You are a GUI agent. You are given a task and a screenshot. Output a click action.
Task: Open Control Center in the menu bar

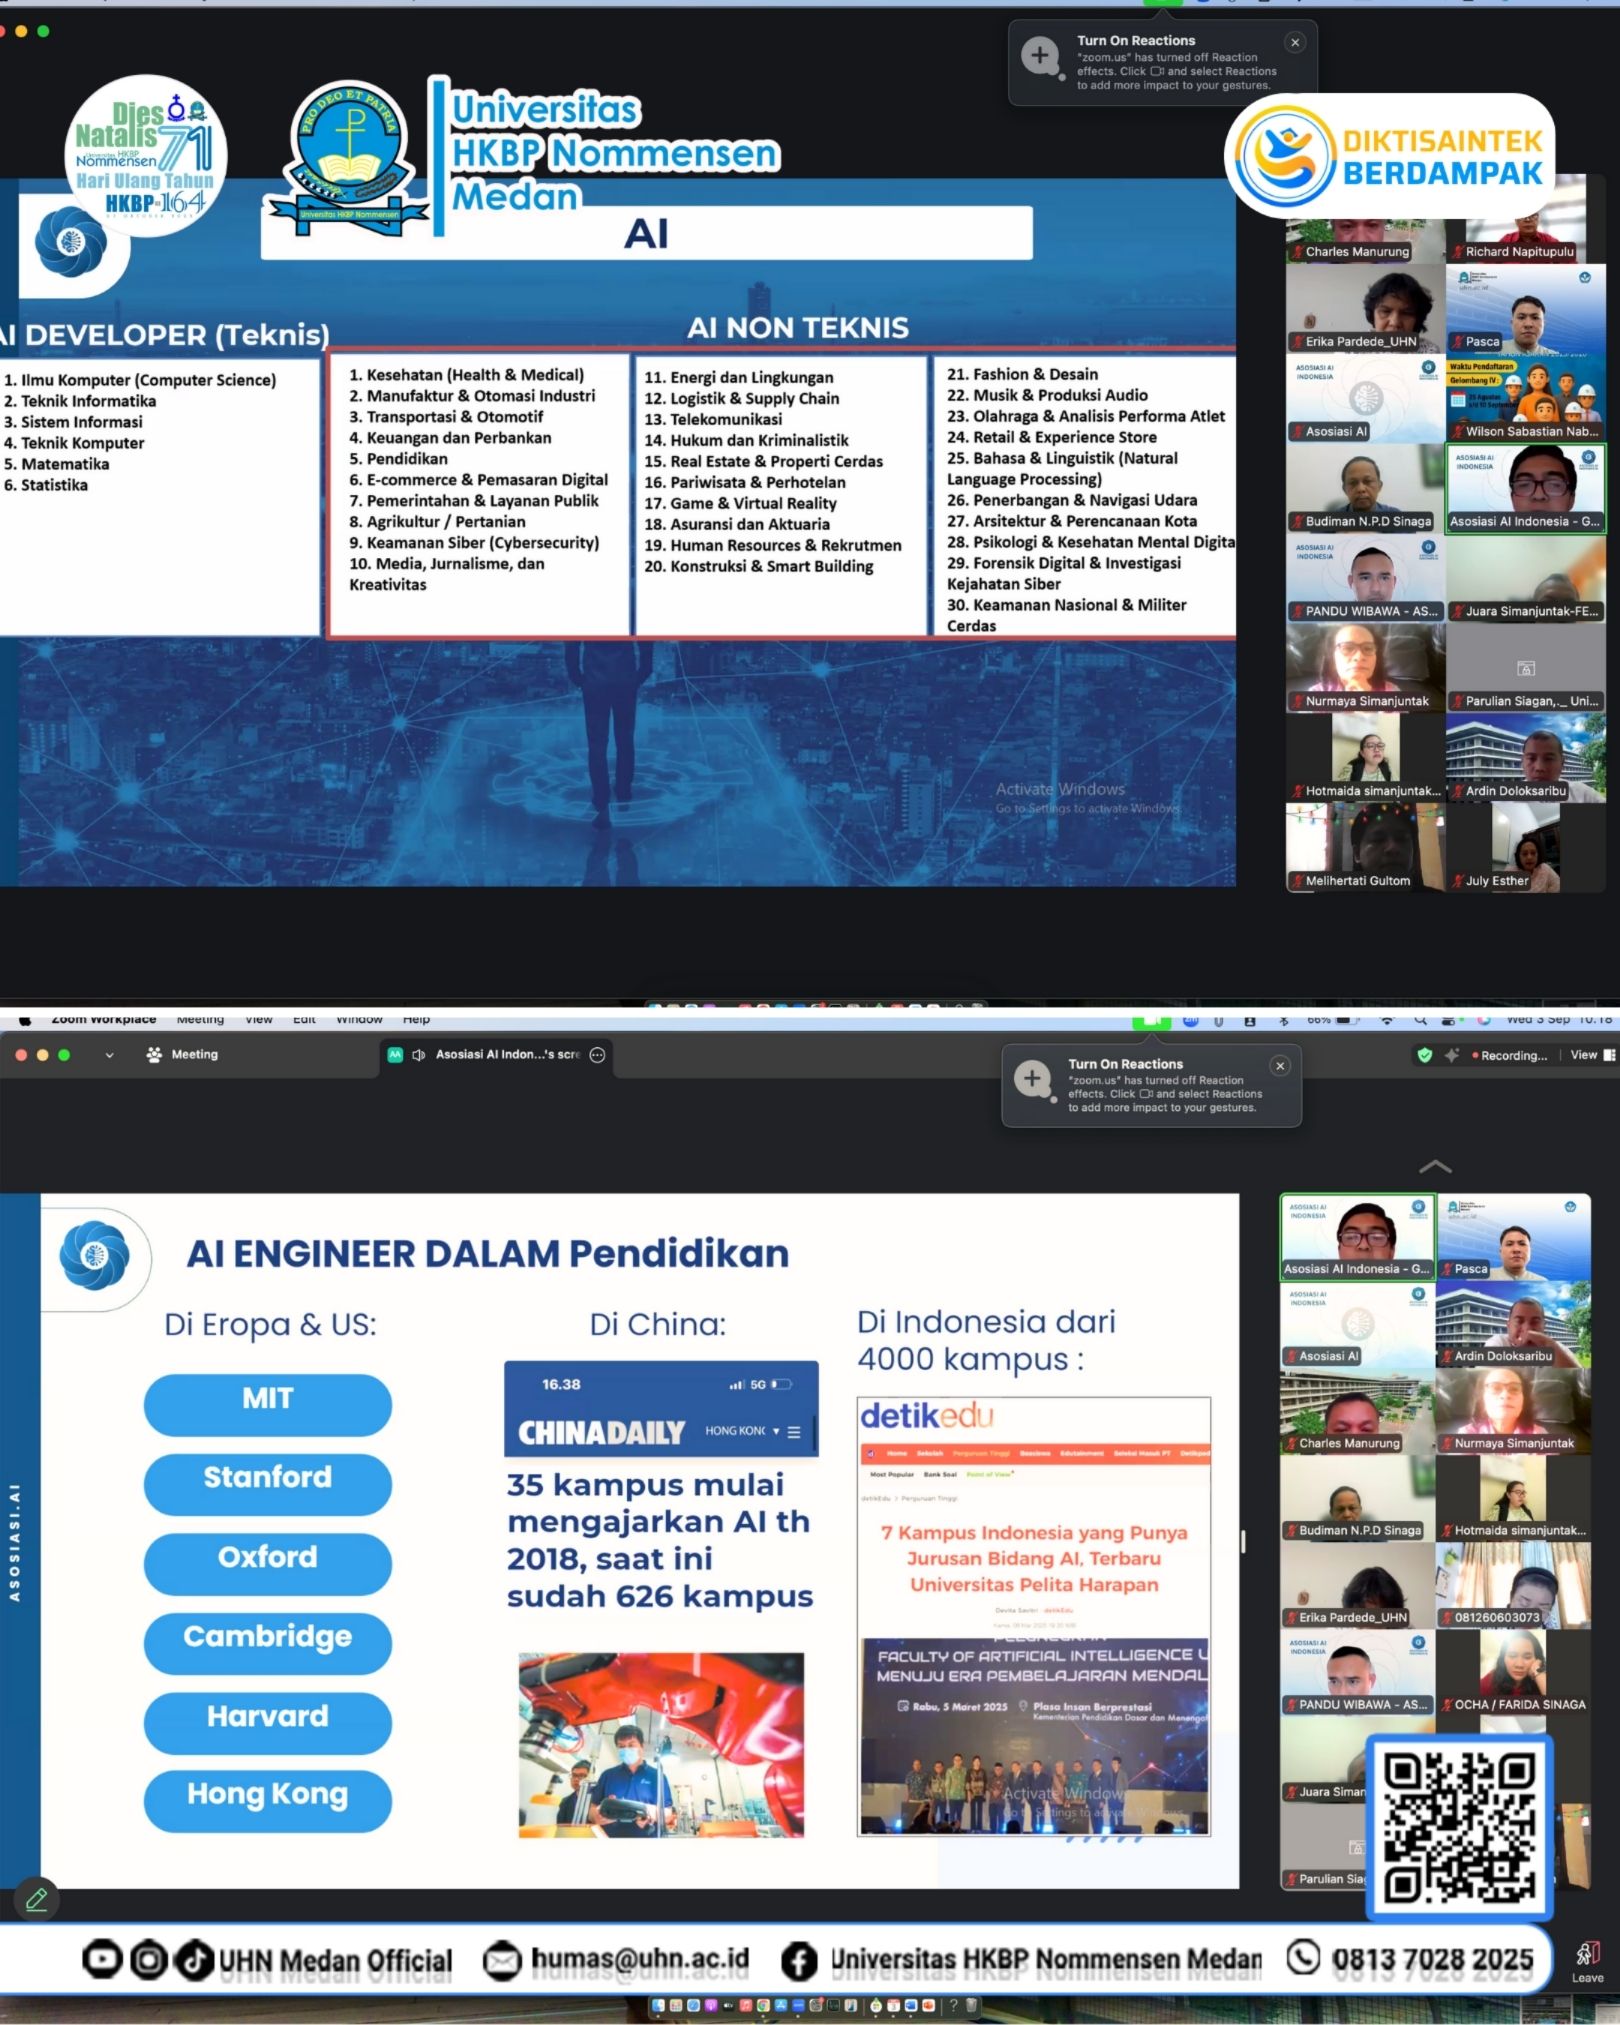tap(1448, 1020)
